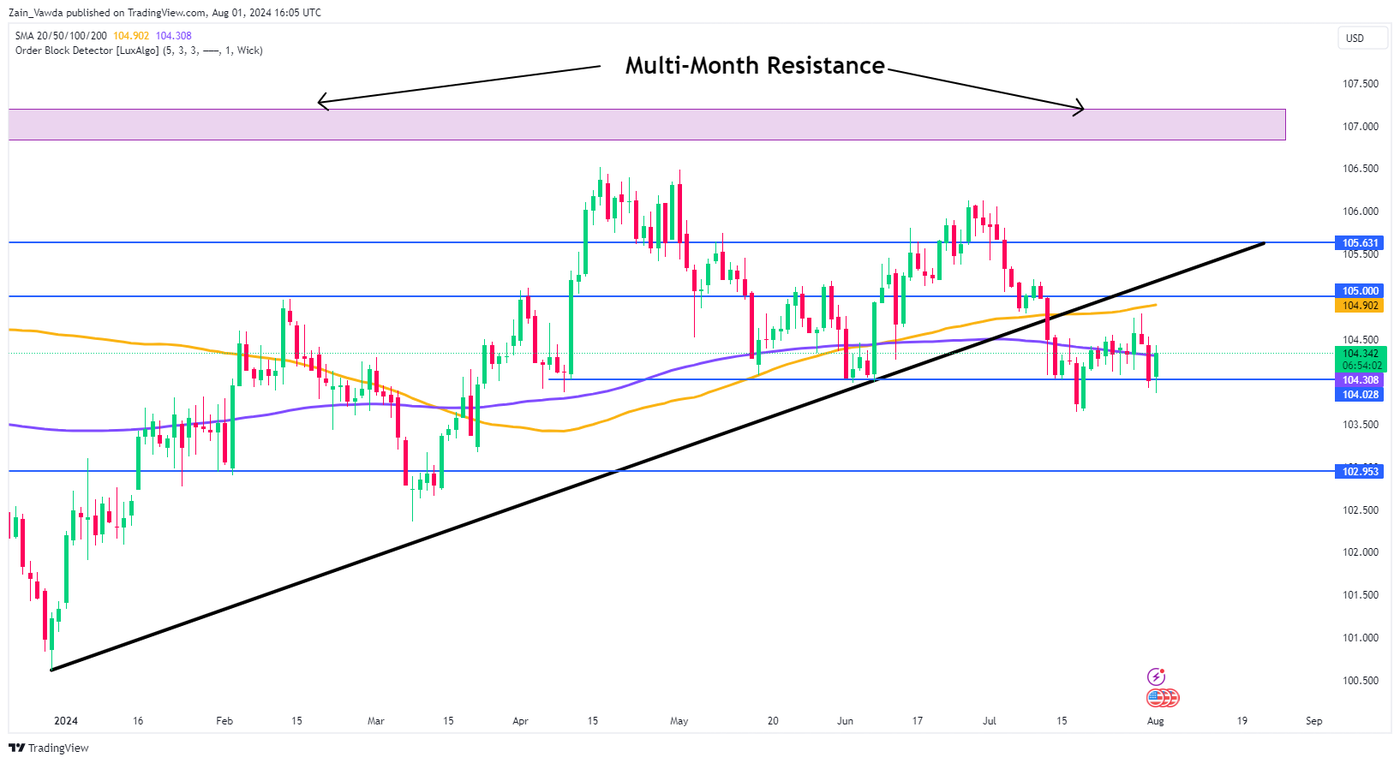The width and height of the screenshot is (1400, 763).
Task: Click the Aug label on time axis
Action: coord(1155,720)
